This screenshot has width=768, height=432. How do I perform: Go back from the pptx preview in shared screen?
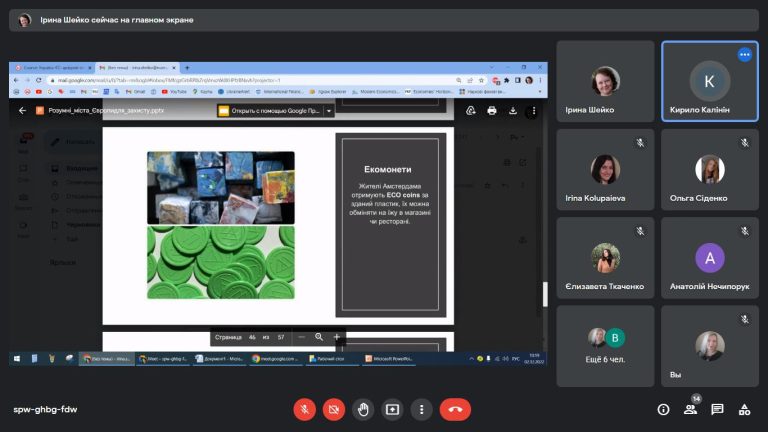(22, 111)
